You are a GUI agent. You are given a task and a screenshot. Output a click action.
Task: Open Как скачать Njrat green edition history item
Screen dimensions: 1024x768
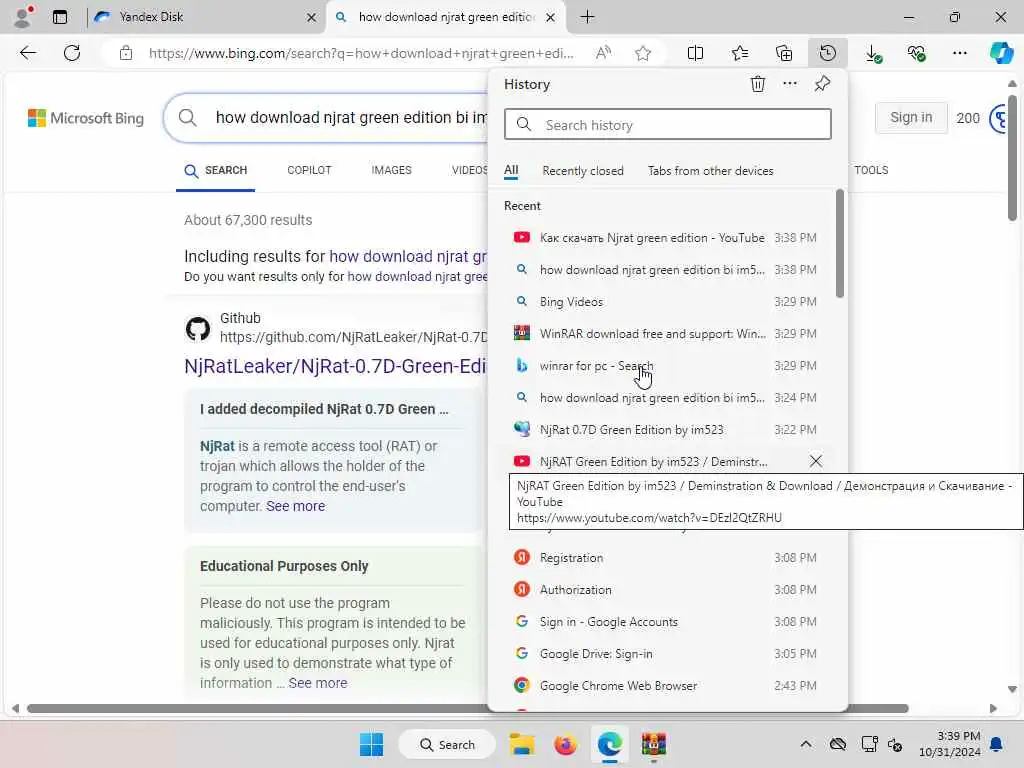666,238
